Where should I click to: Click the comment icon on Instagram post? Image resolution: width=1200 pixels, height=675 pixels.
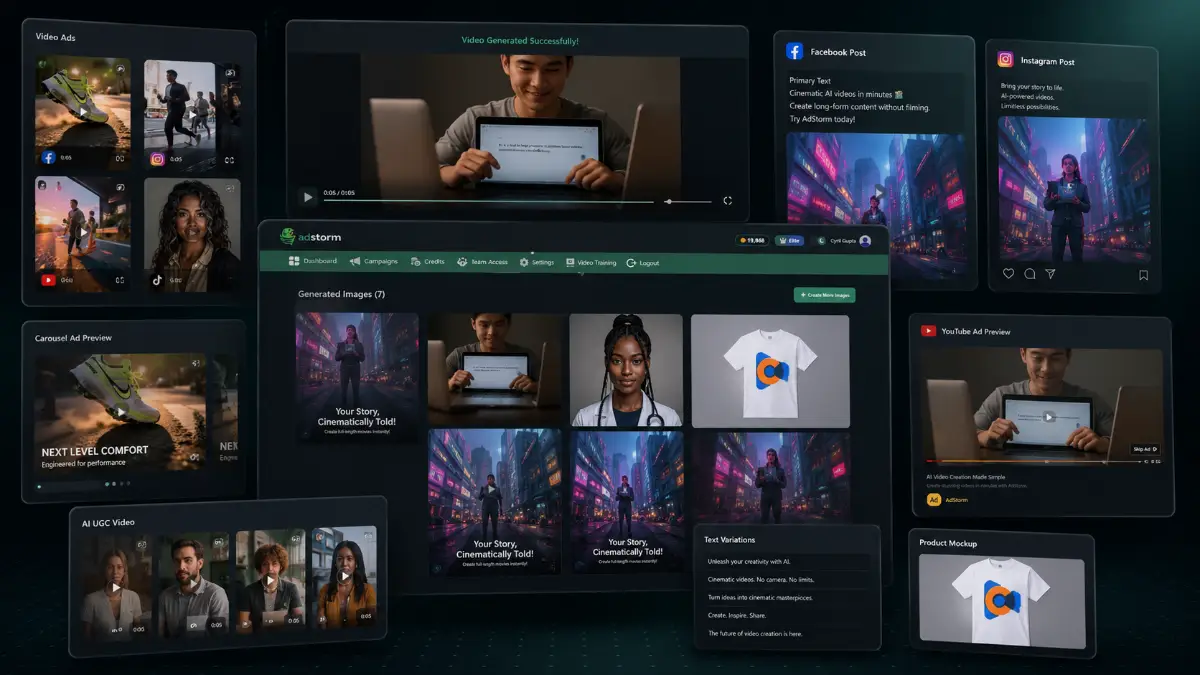pos(1029,274)
